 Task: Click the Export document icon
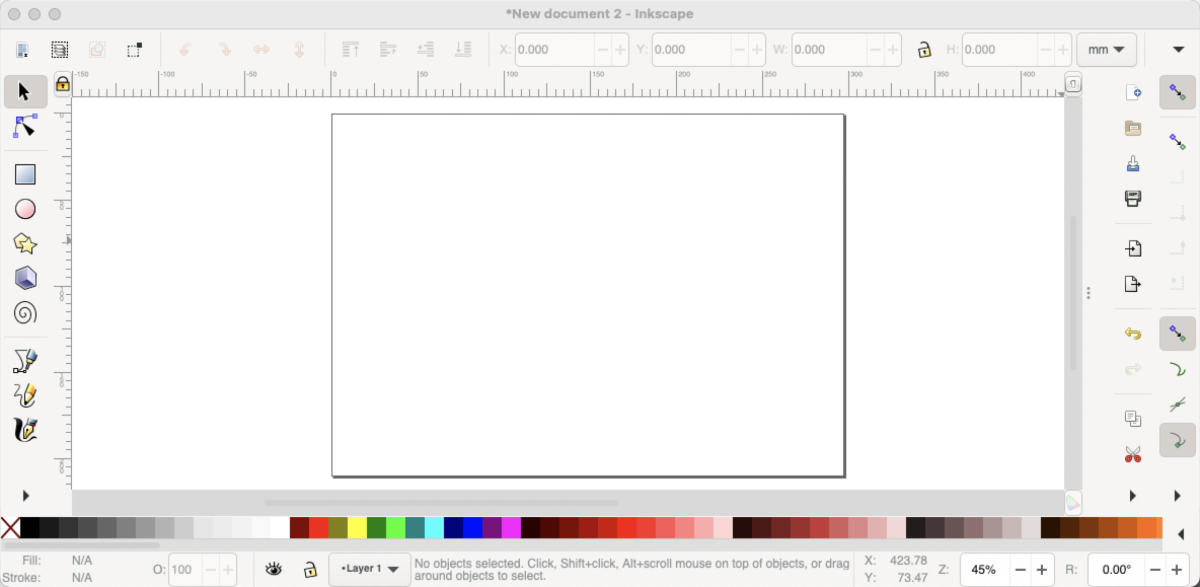pos(1133,283)
